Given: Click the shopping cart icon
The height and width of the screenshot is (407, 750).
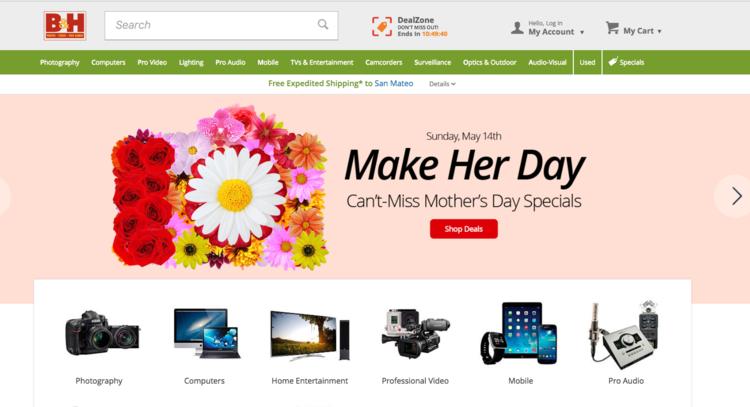Looking at the screenshot, I should 612,28.
